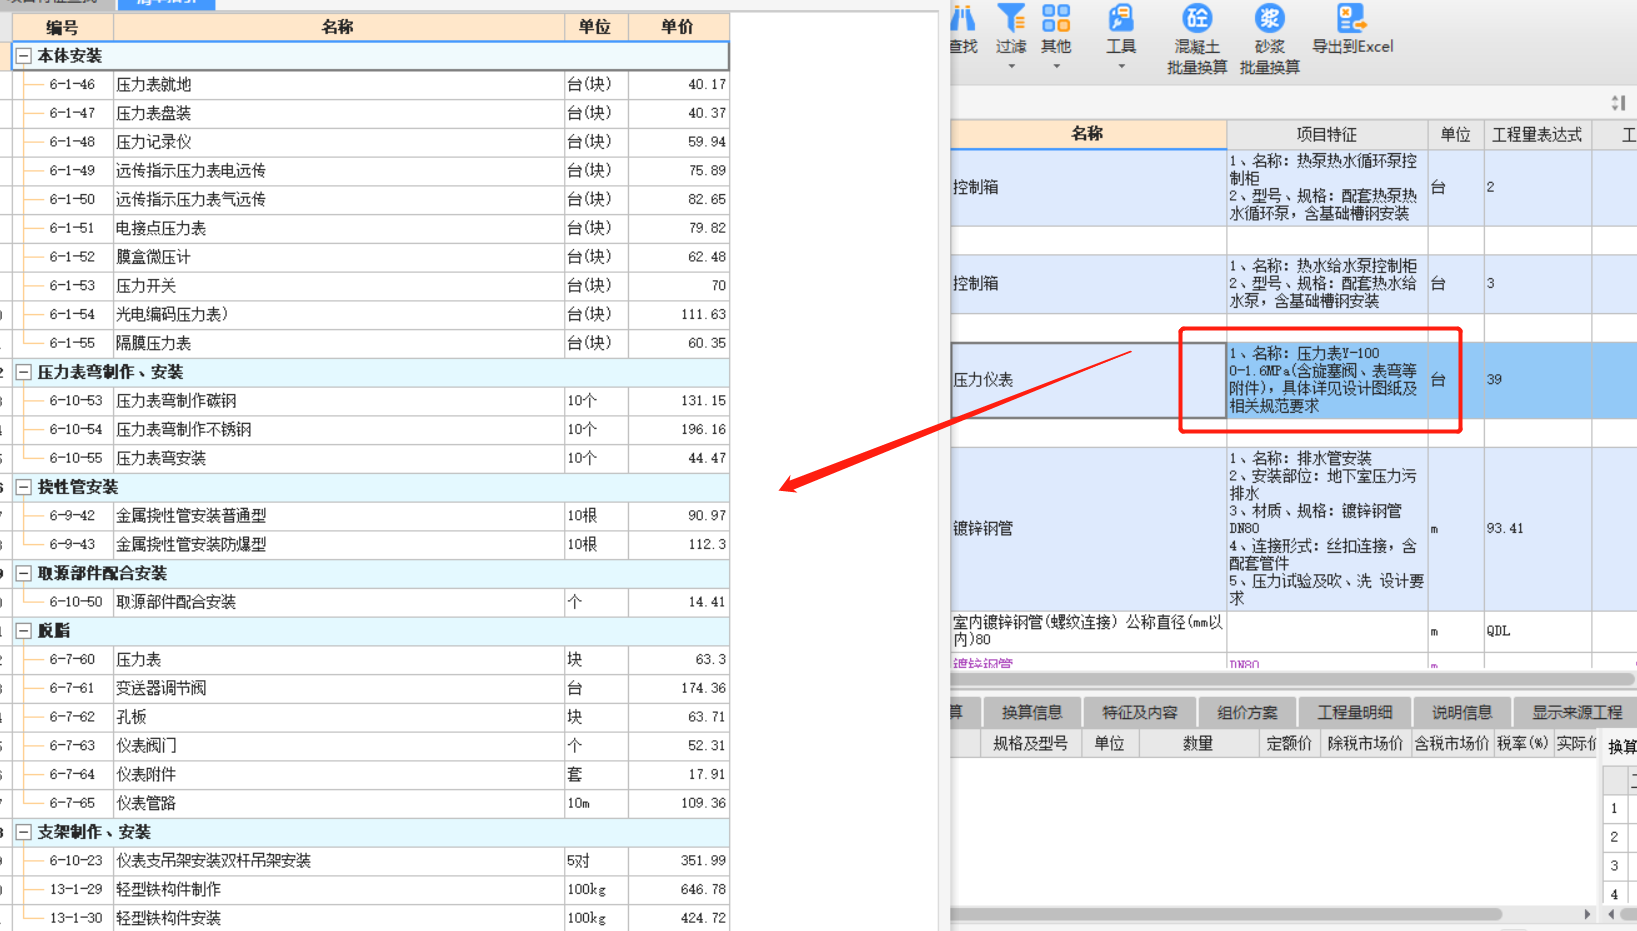
Task: Open the 工具 tools icon
Action: click(x=1121, y=18)
